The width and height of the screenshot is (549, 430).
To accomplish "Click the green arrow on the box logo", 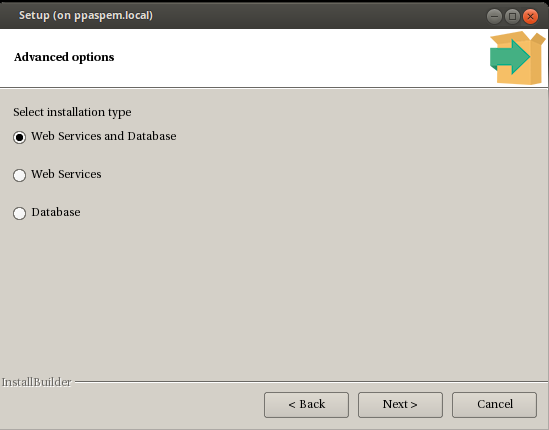I will 509,57.
